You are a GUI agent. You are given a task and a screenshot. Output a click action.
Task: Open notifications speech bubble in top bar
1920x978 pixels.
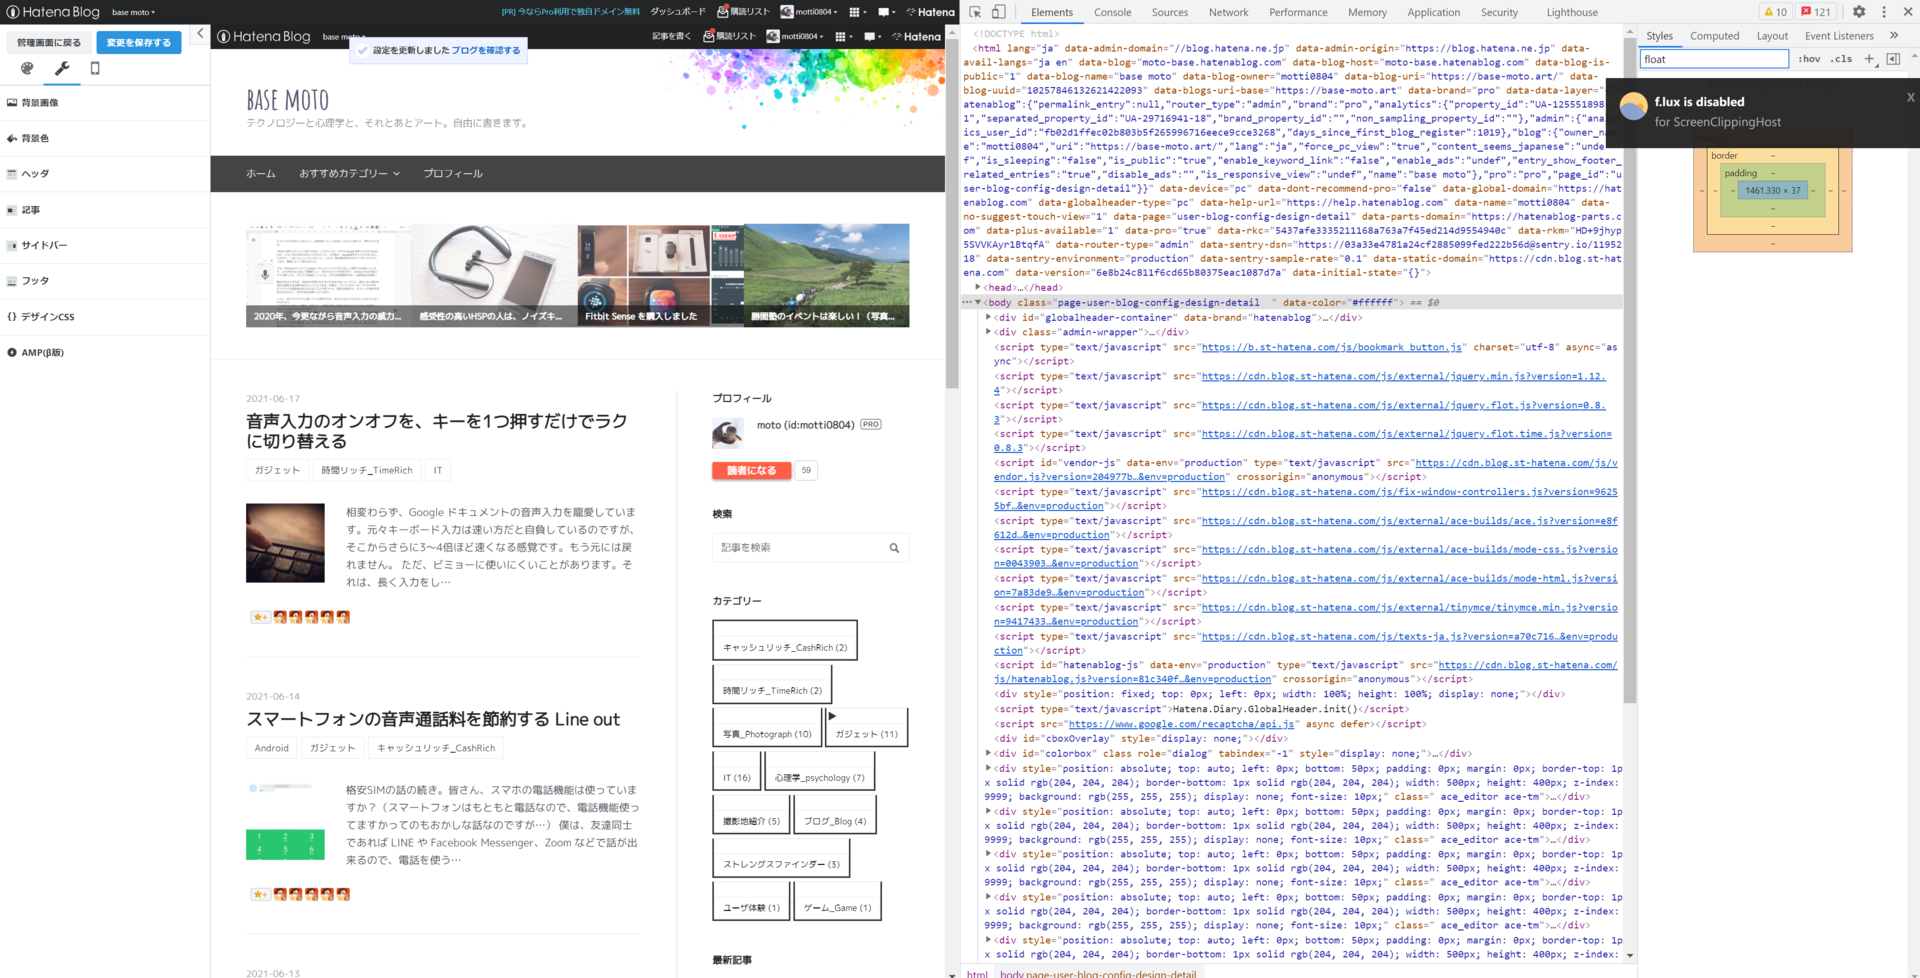click(x=886, y=12)
